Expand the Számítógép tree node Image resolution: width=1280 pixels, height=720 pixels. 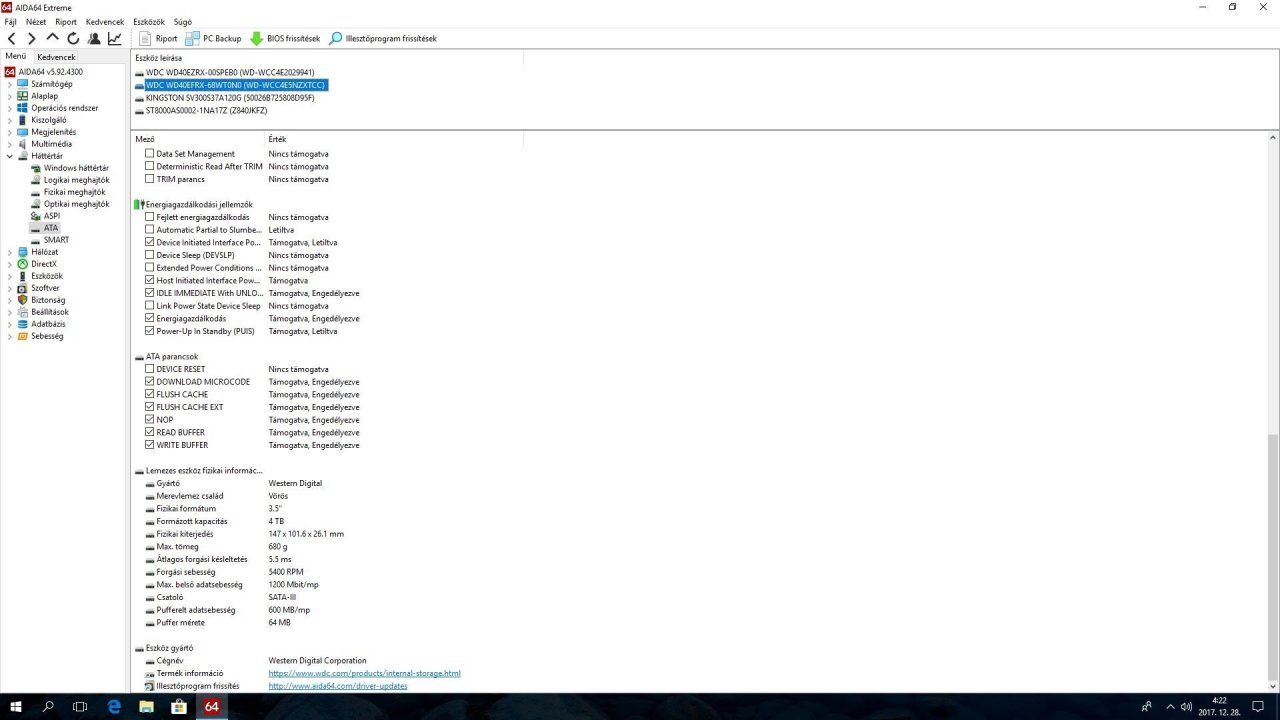10,84
